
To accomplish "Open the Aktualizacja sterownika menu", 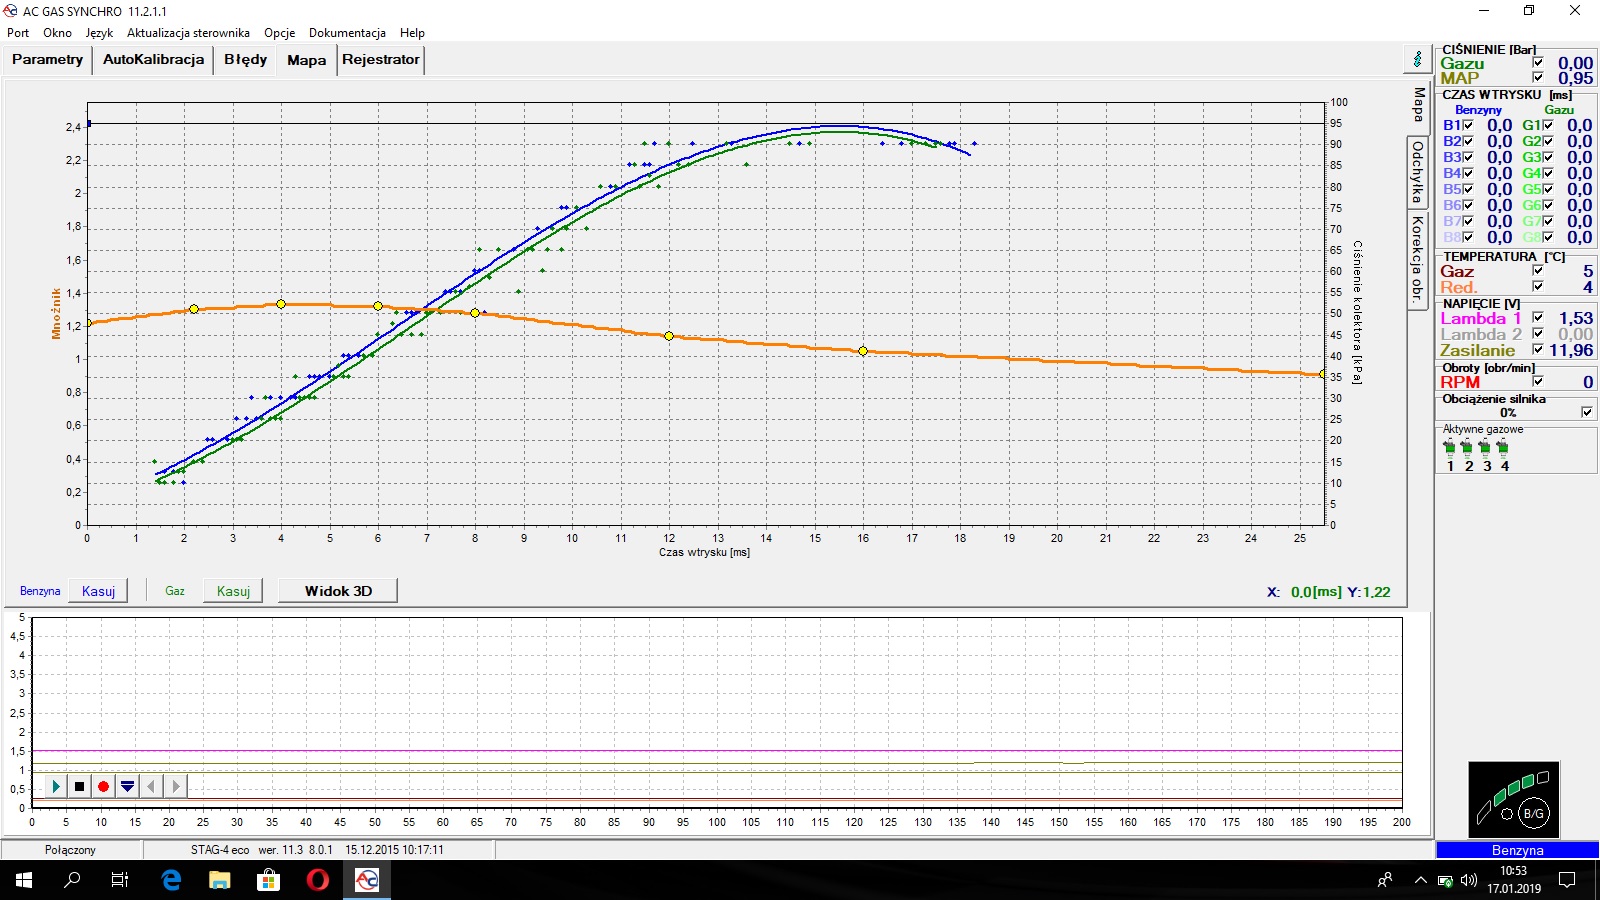I will (x=188, y=33).
